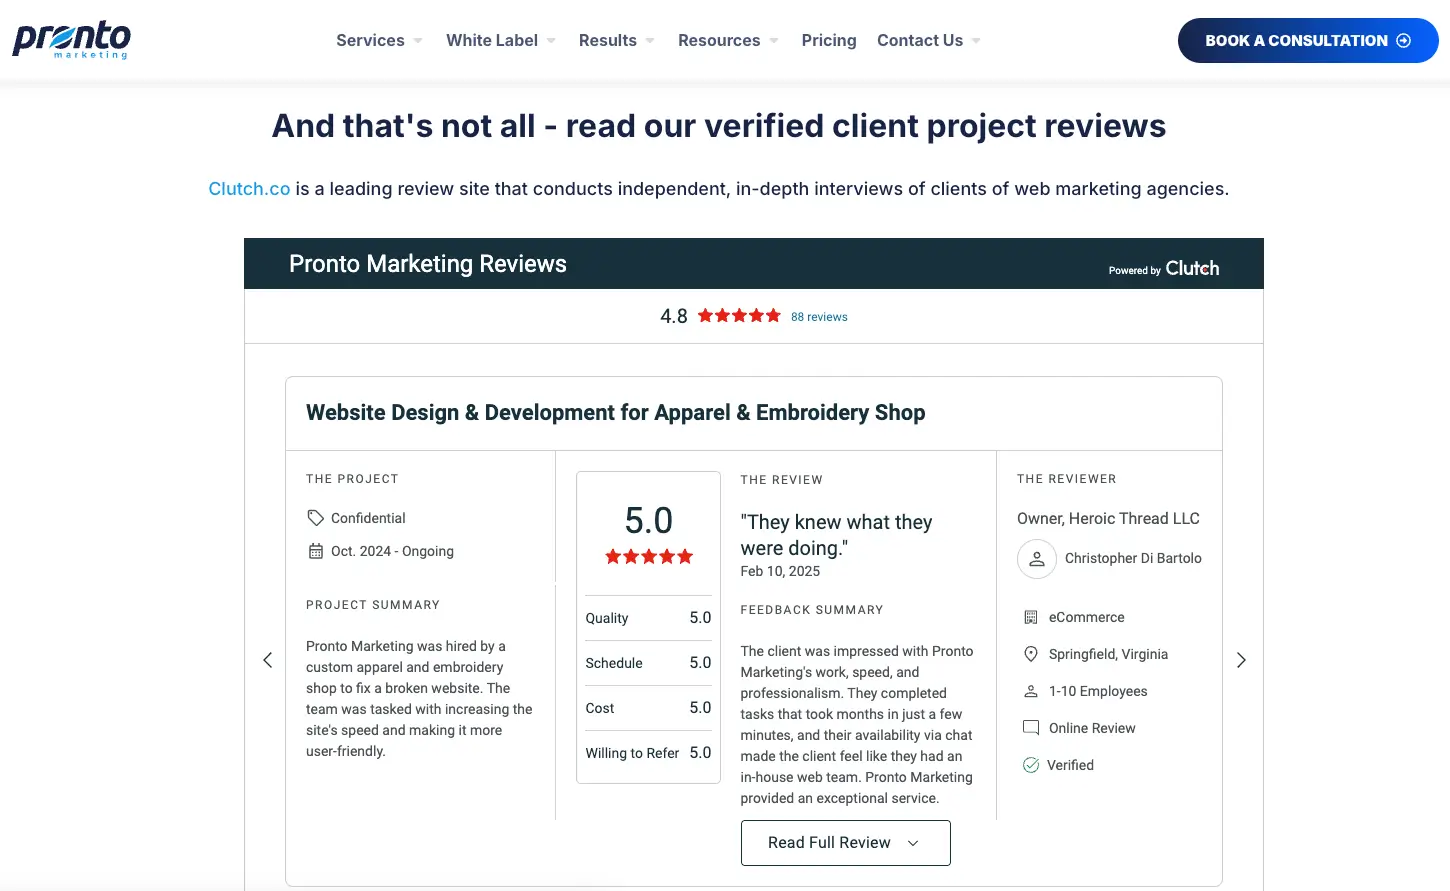1450x891 pixels.
Task: Click the red star rating in header
Action: click(739, 316)
